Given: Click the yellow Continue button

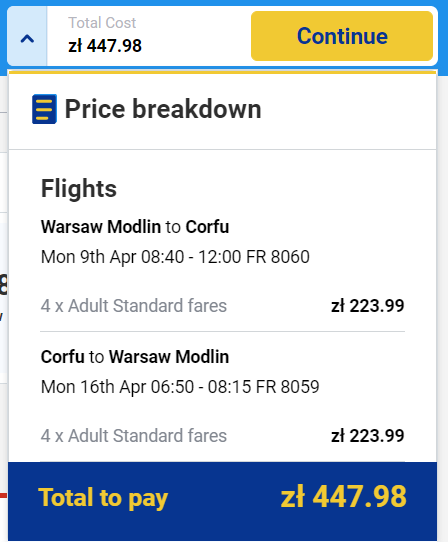Looking at the screenshot, I should pyautogui.click(x=342, y=36).
